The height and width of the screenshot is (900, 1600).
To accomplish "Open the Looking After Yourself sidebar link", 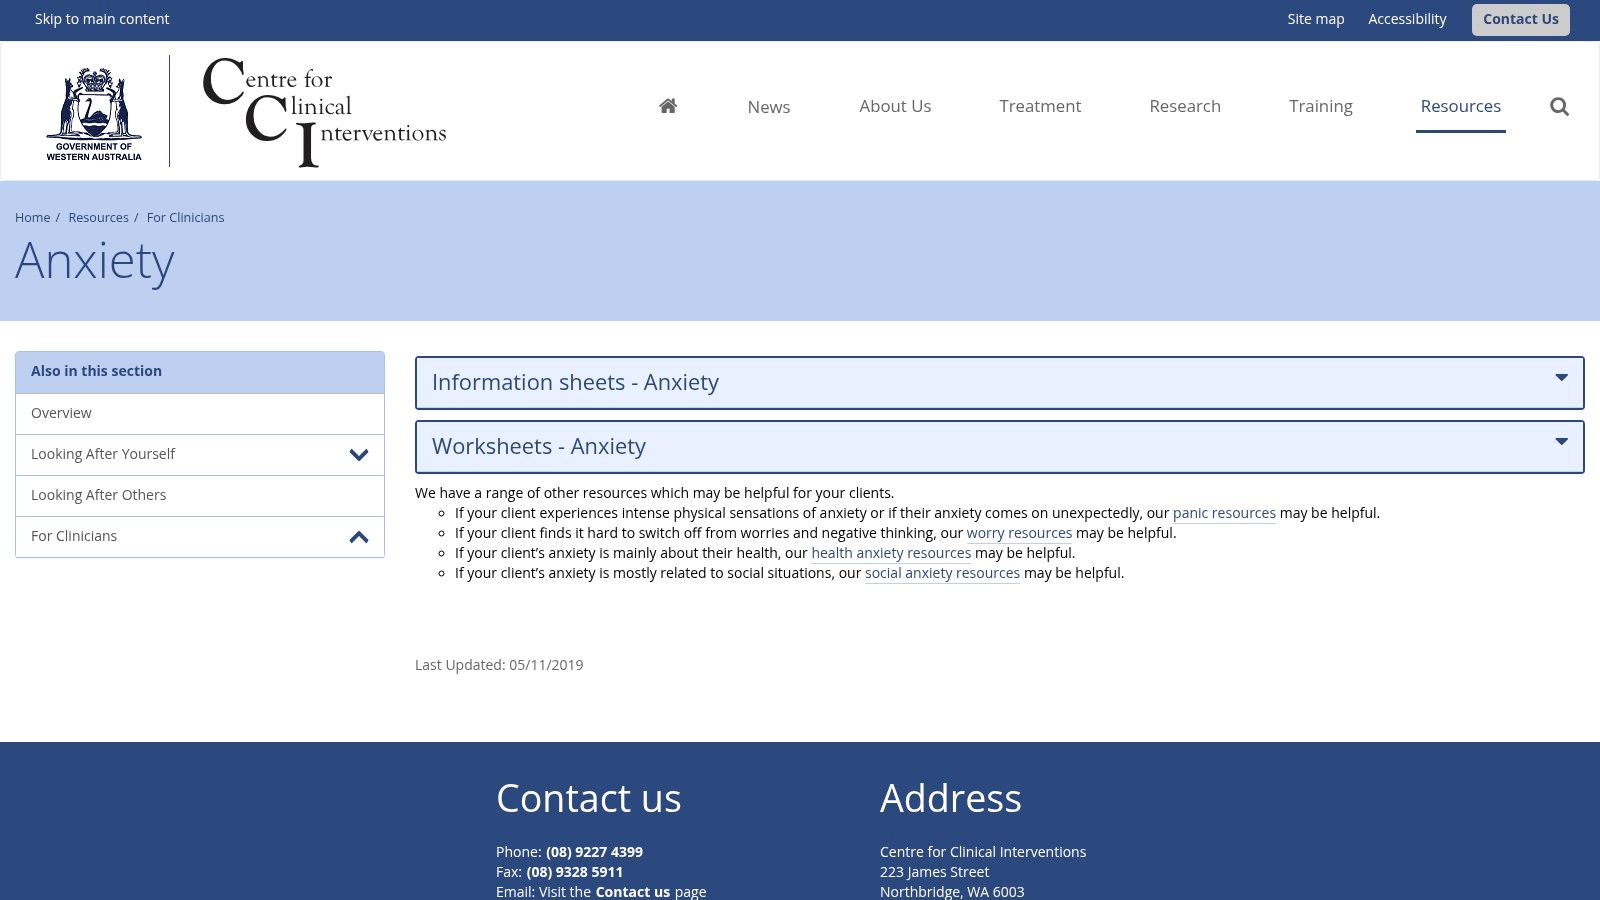I will coord(103,454).
